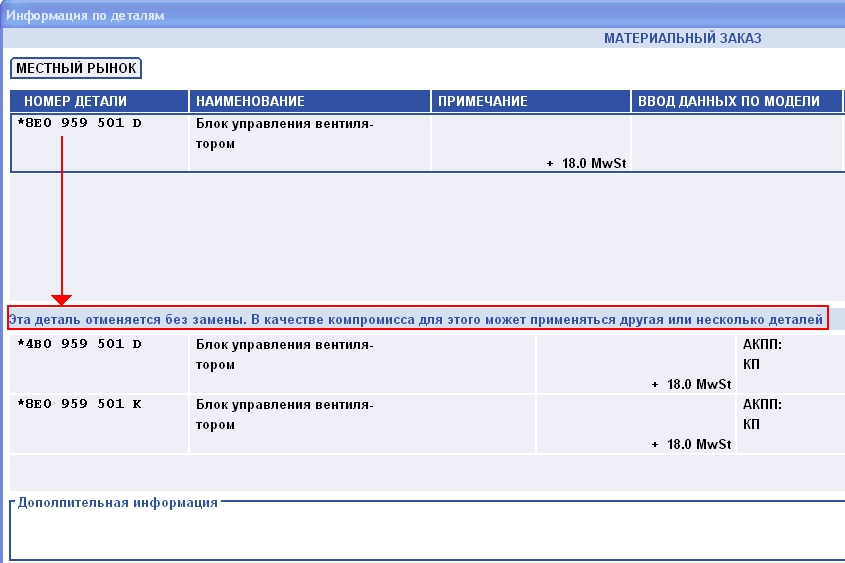Image resolution: width=845 pixels, height=563 pixels.
Task: Choose replacement part *4B0 959 501 D
Action: point(80,345)
